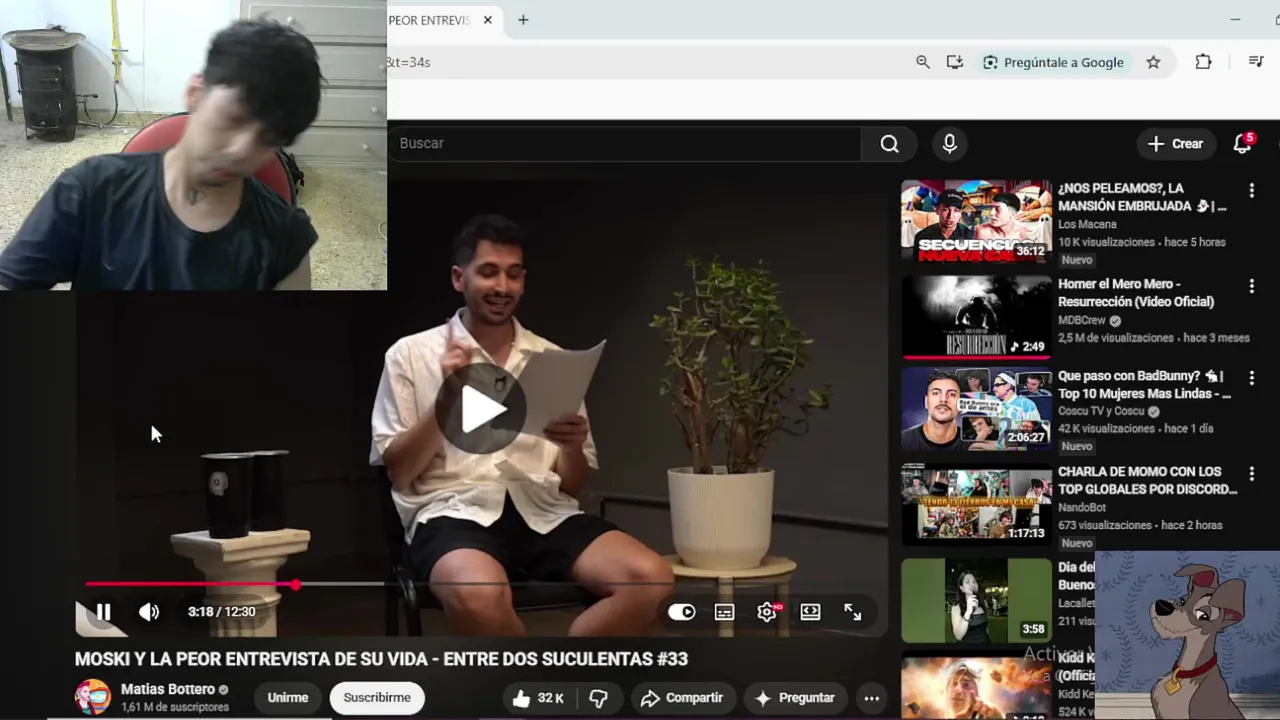Open options menu for CHARLA DE MOMO video
The image size is (1280, 720).
click(x=1251, y=473)
